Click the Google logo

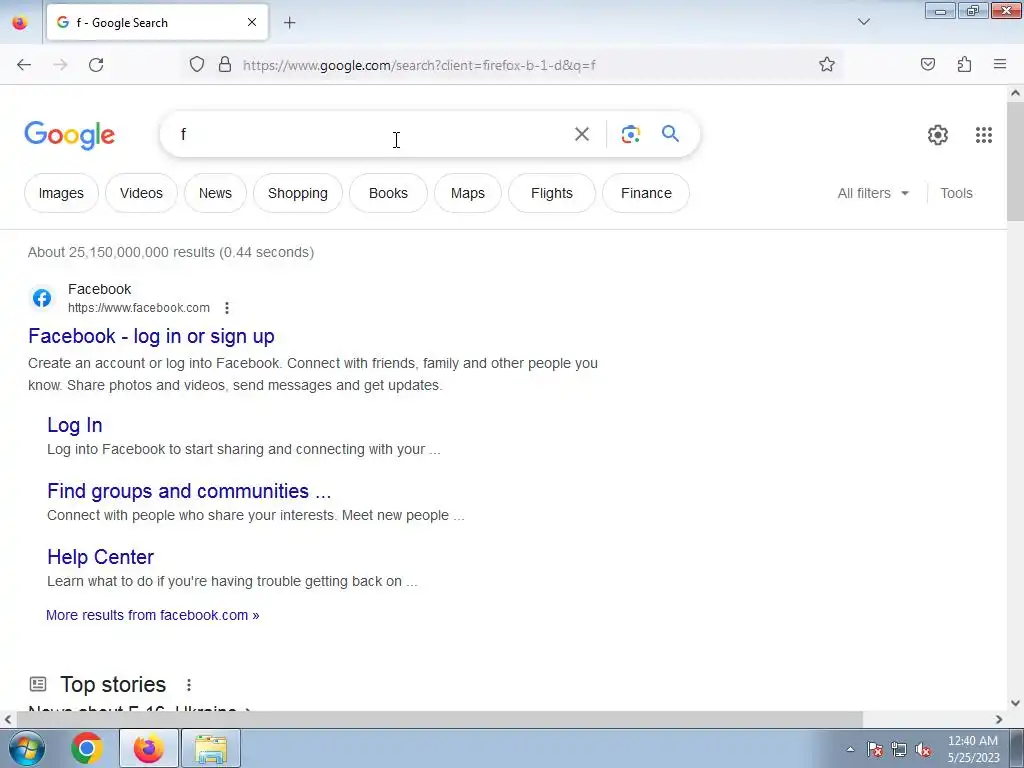(x=69, y=135)
